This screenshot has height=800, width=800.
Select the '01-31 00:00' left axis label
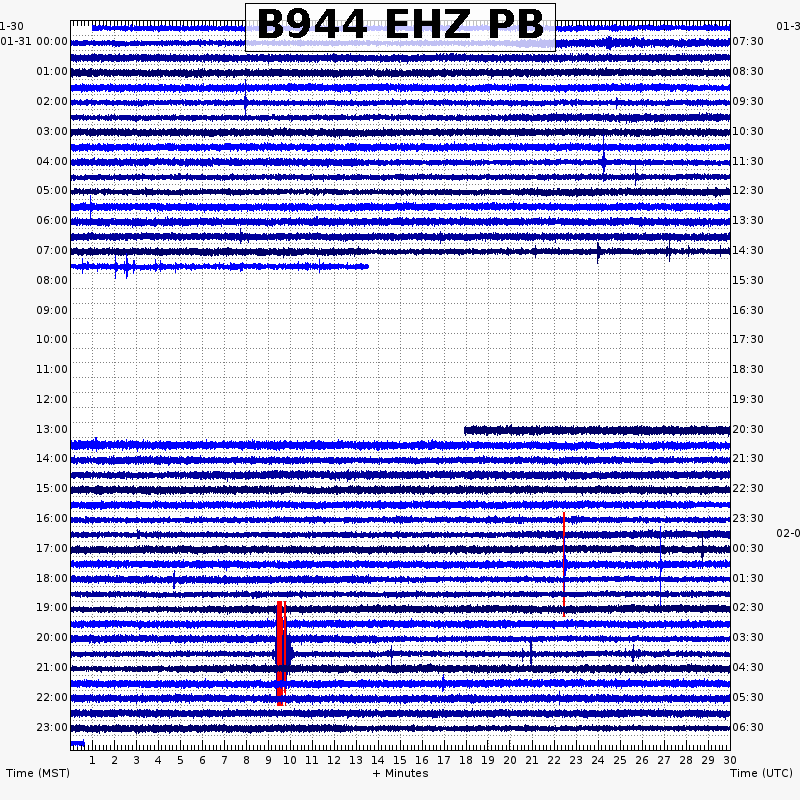34,41
